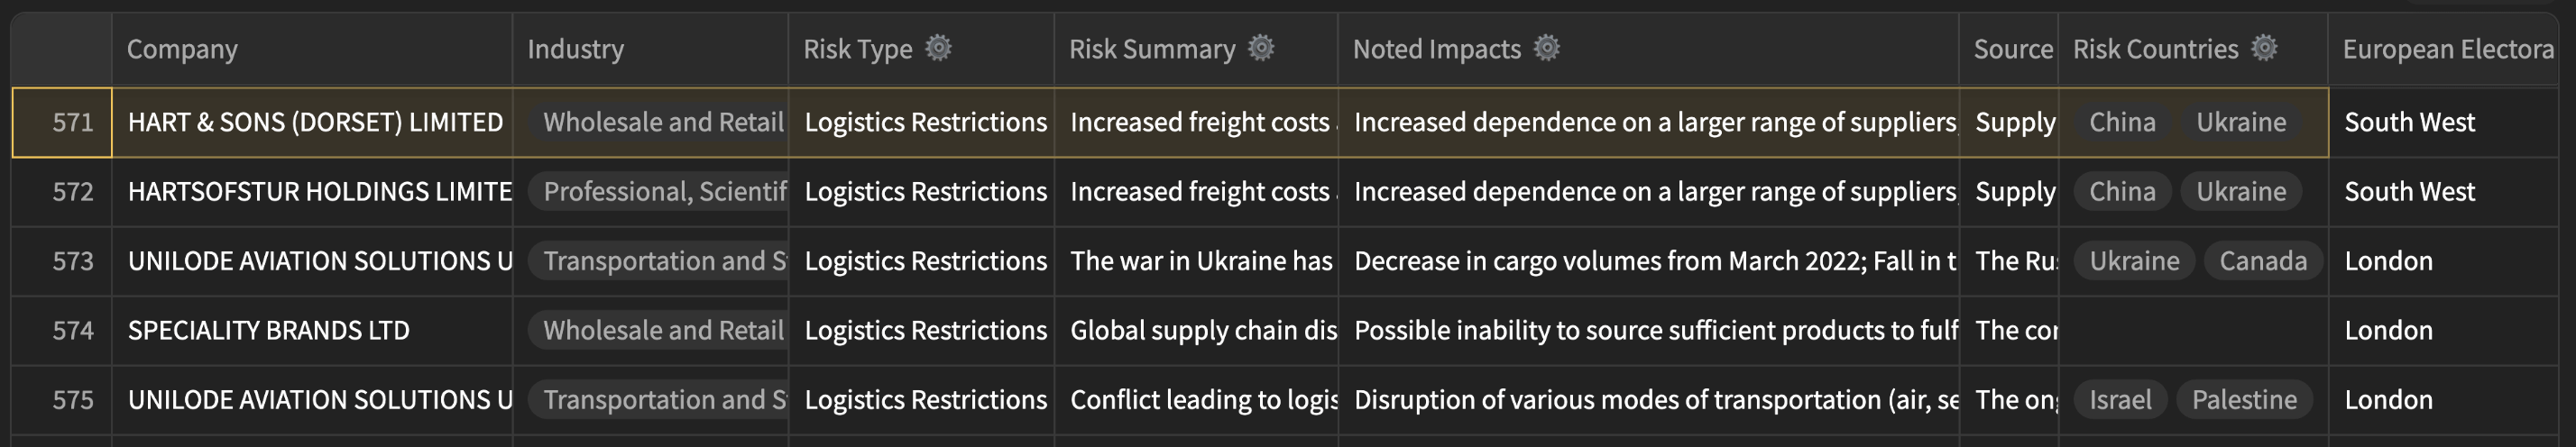The image size is (2576, 447).
Task: Open Risk Summary column gear icon
Action: click(x=1261, y=48)
